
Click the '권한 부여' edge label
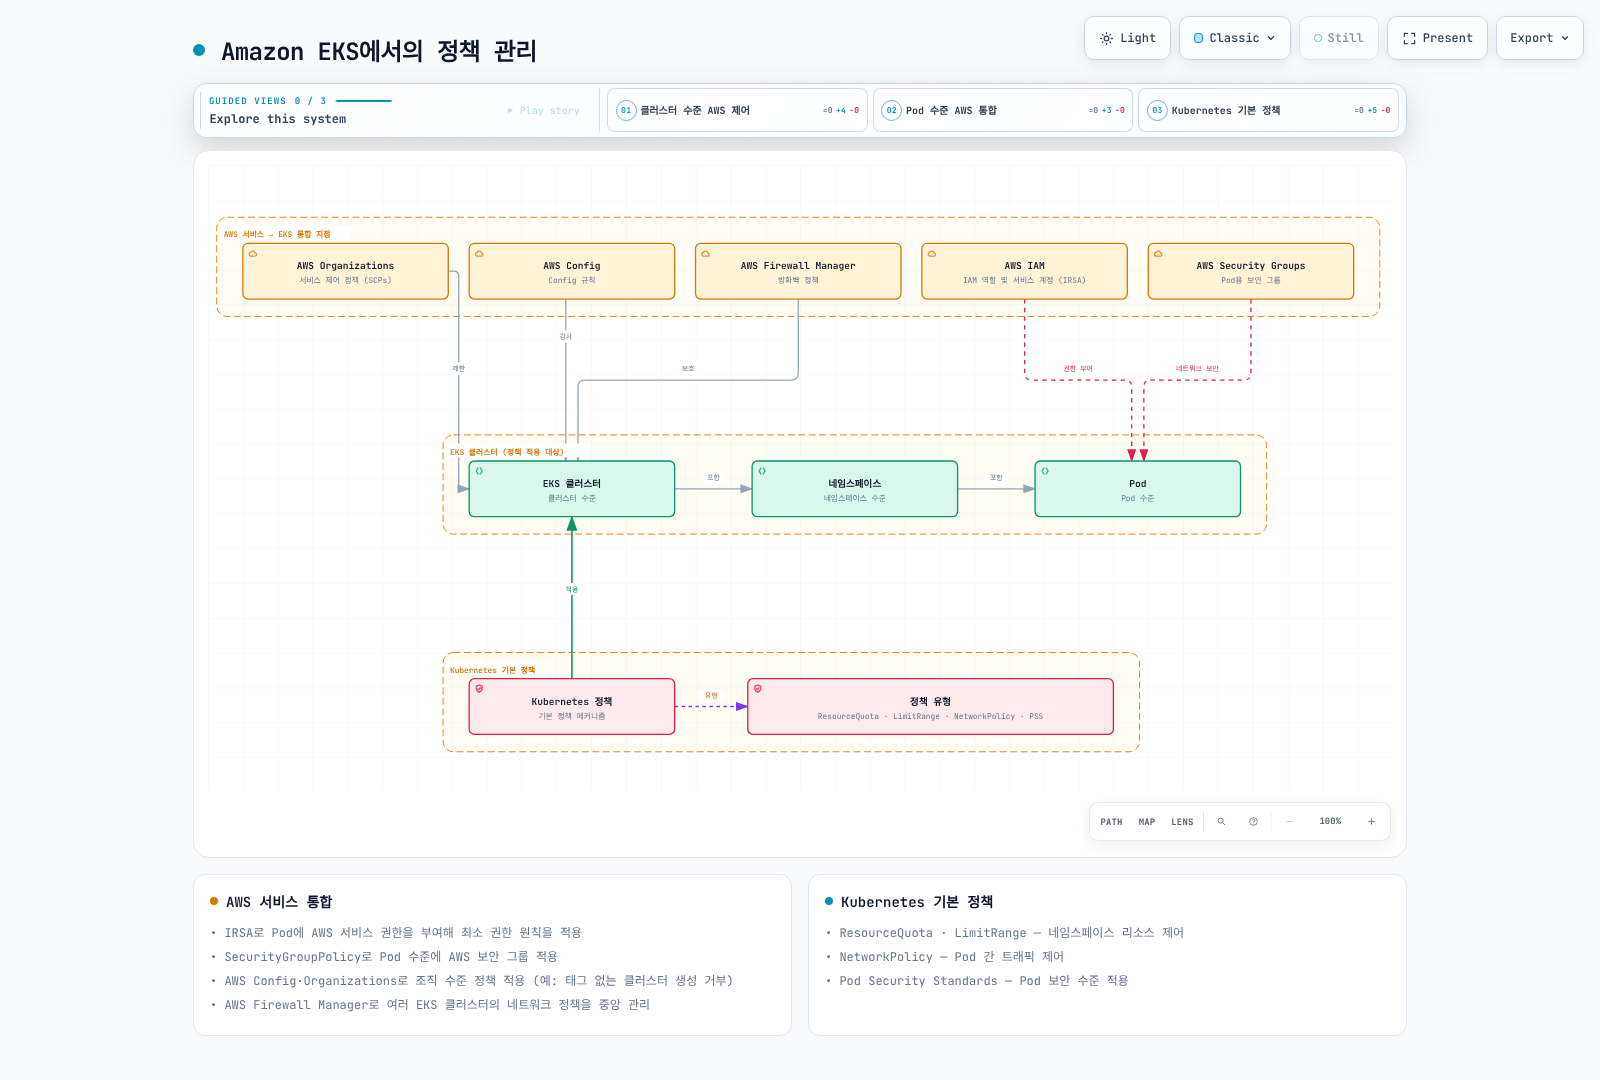coord(1078,369)
